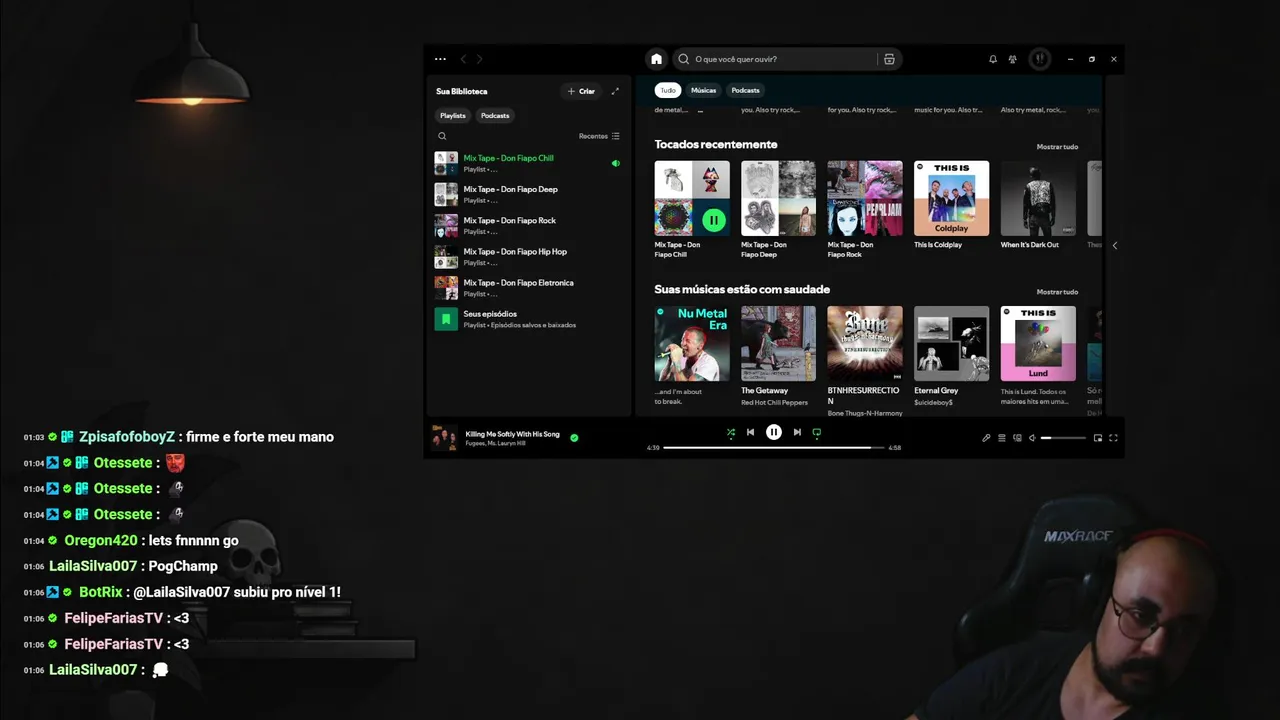
Task: Click the now-playing album cover
Action: coord(444,438)
